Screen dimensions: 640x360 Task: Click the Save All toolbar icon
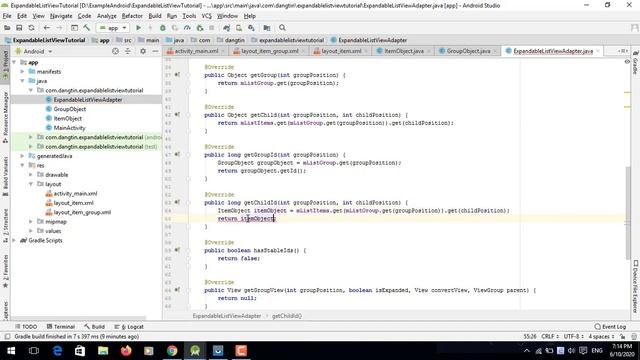click(x=19, y=28)
